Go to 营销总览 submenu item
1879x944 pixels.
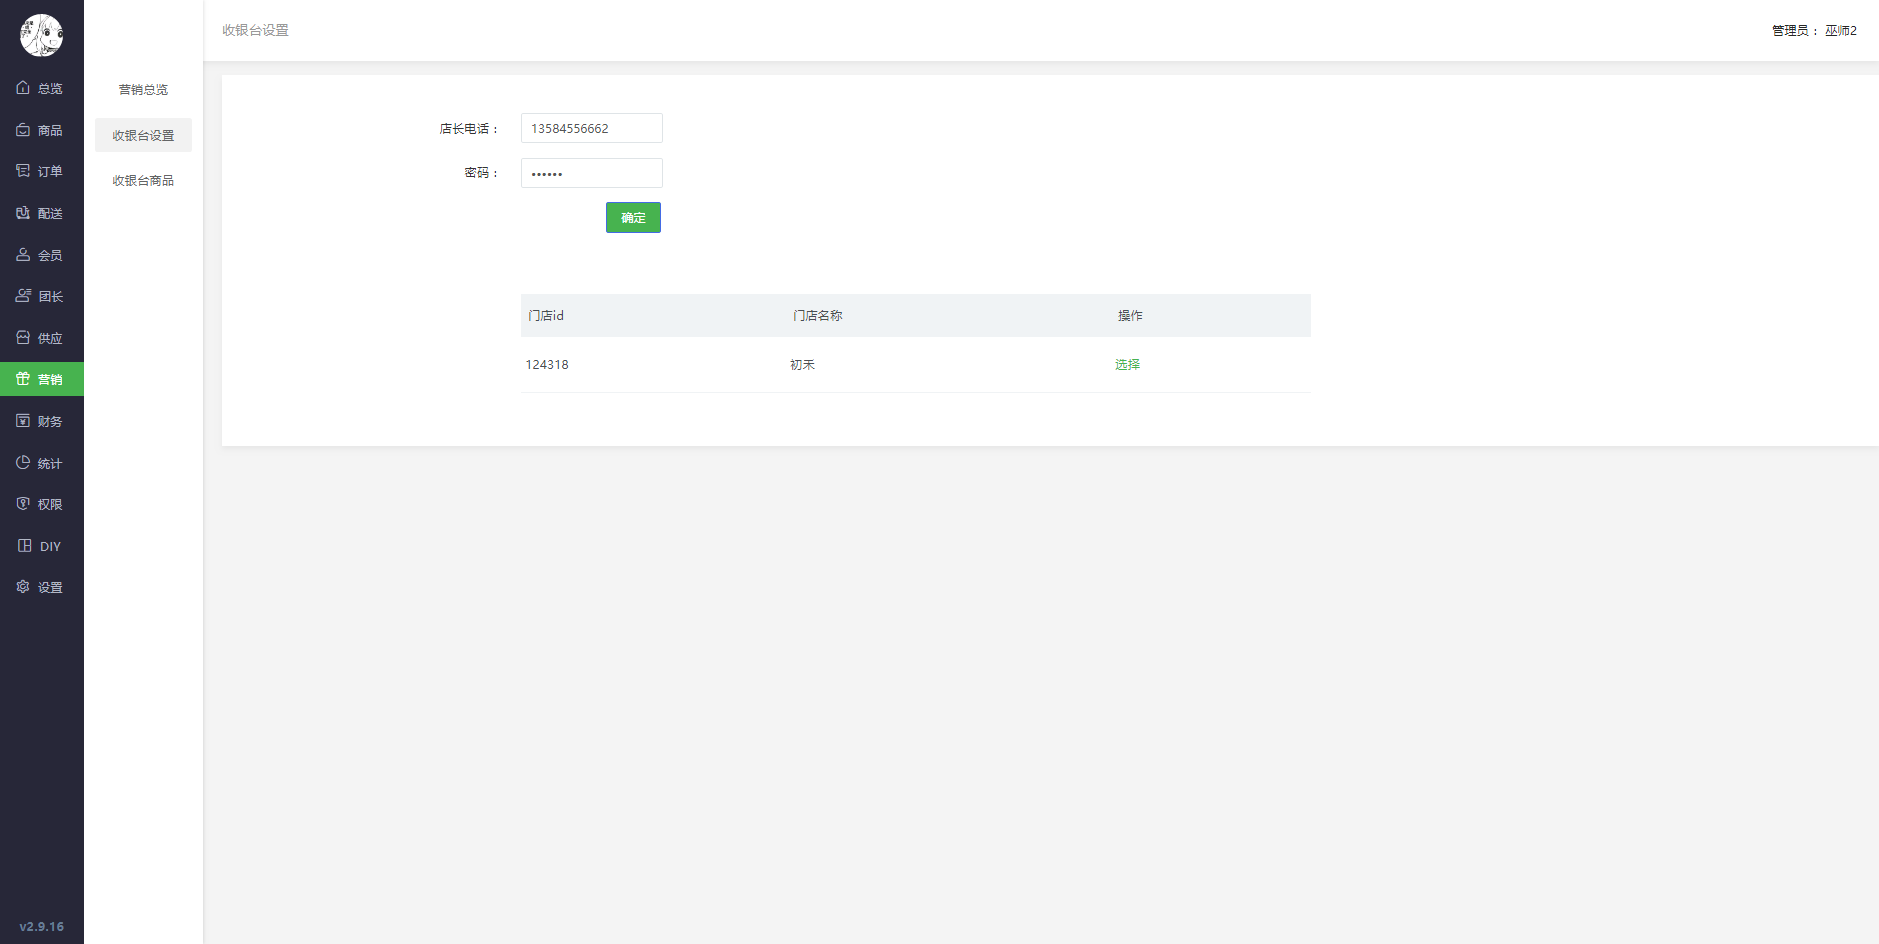pyautogui.click(x=143, y=90)
